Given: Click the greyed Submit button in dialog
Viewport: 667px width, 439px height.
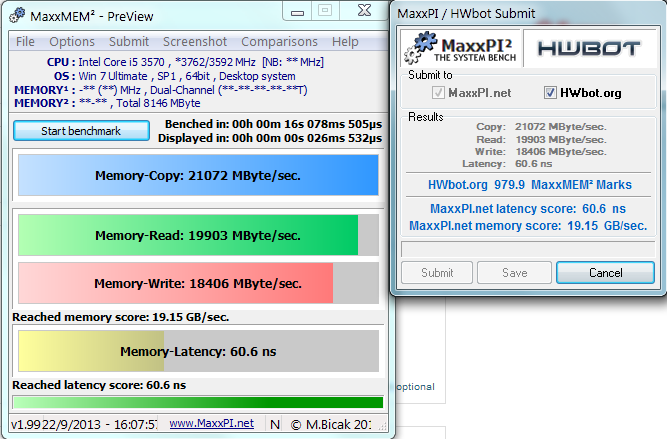Looking at the screenshot, I should [x=437, y=272].
